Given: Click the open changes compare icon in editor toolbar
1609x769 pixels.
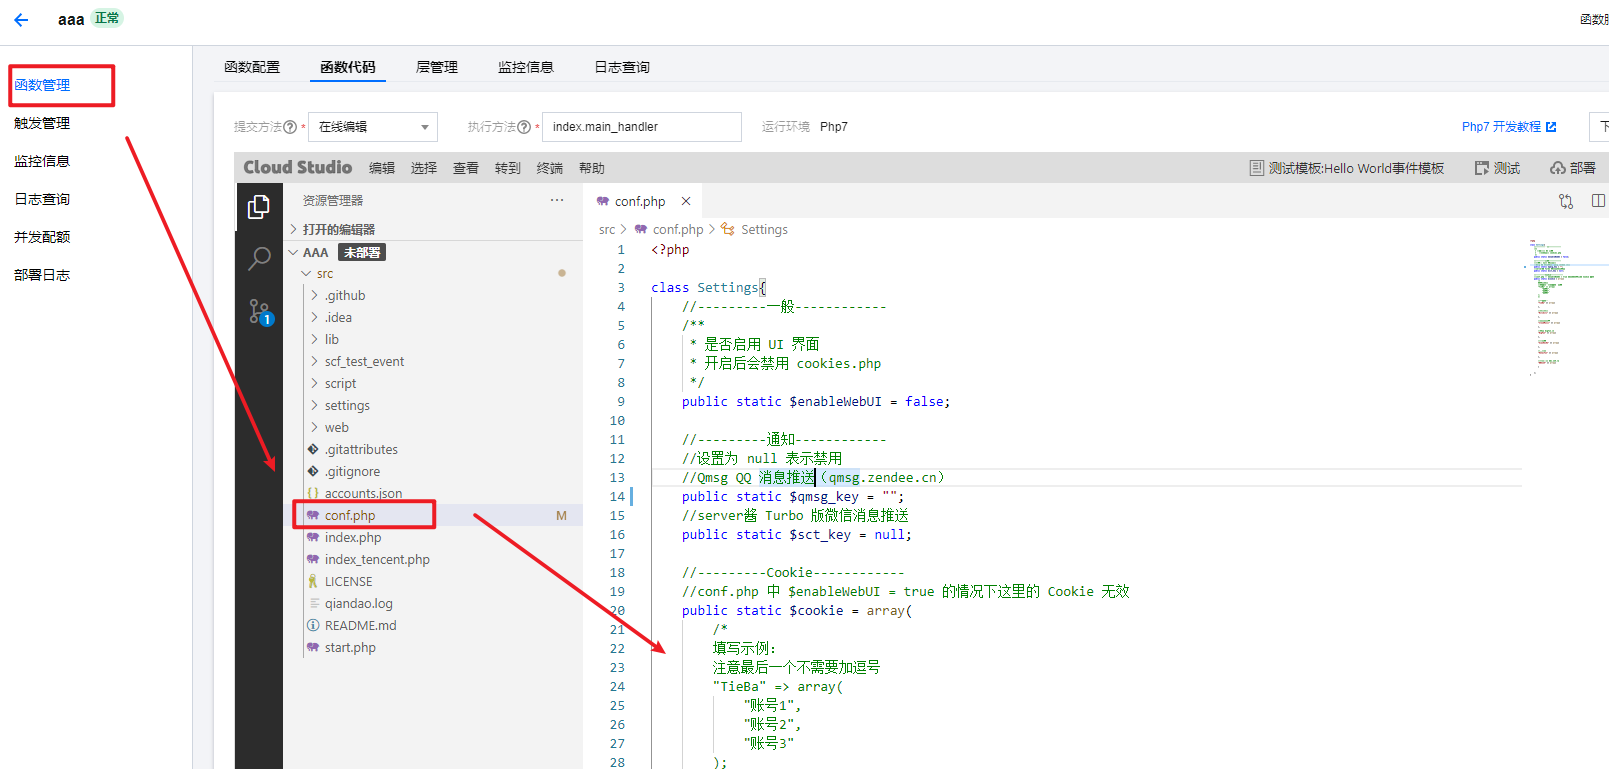Looking at the screenshot, I should click(1566, 201).
